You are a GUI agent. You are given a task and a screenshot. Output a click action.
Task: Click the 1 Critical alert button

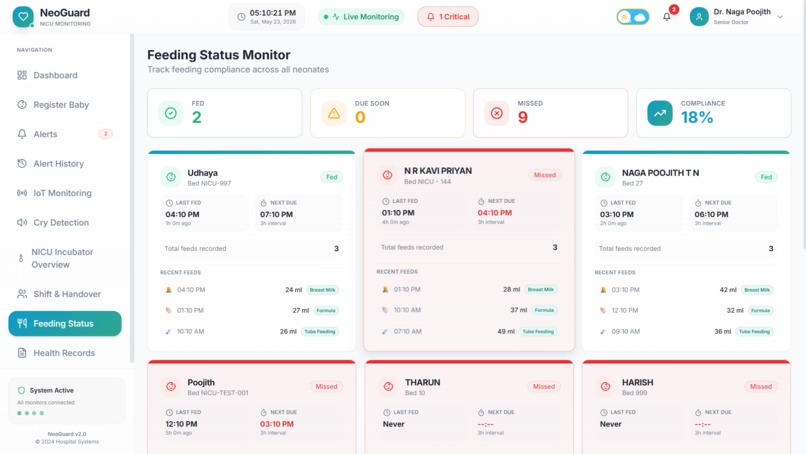(x=448, y=16)
